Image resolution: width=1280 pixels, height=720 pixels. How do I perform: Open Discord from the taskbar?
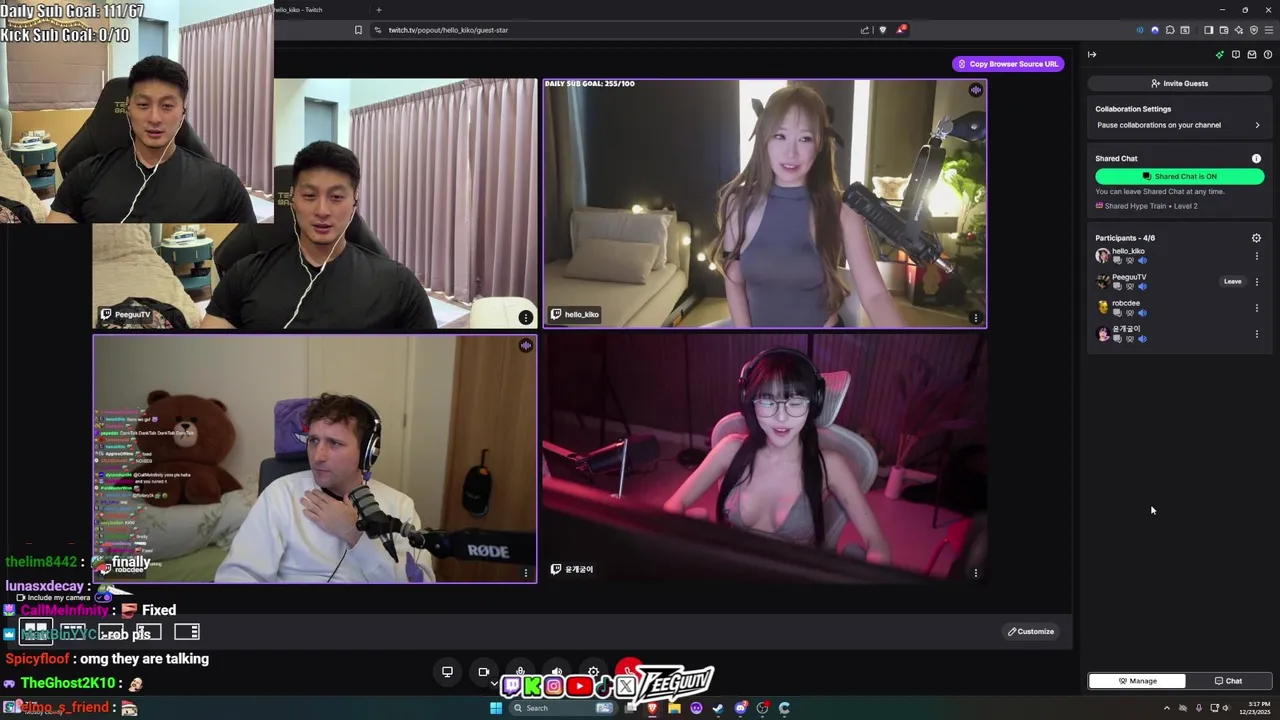(x=740, y=708)
